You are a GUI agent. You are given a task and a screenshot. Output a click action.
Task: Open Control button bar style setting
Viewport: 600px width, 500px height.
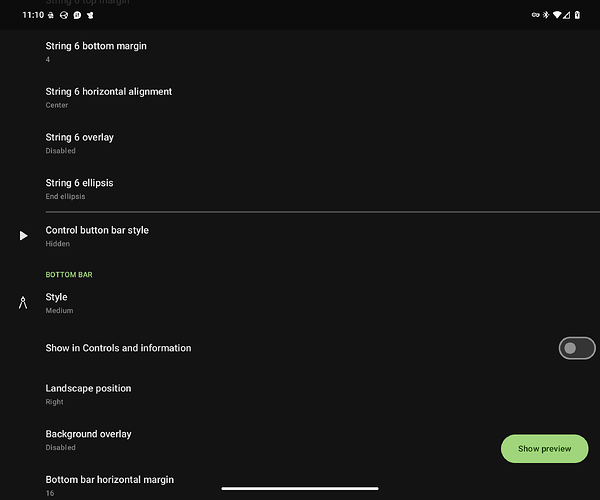(300, 236)
